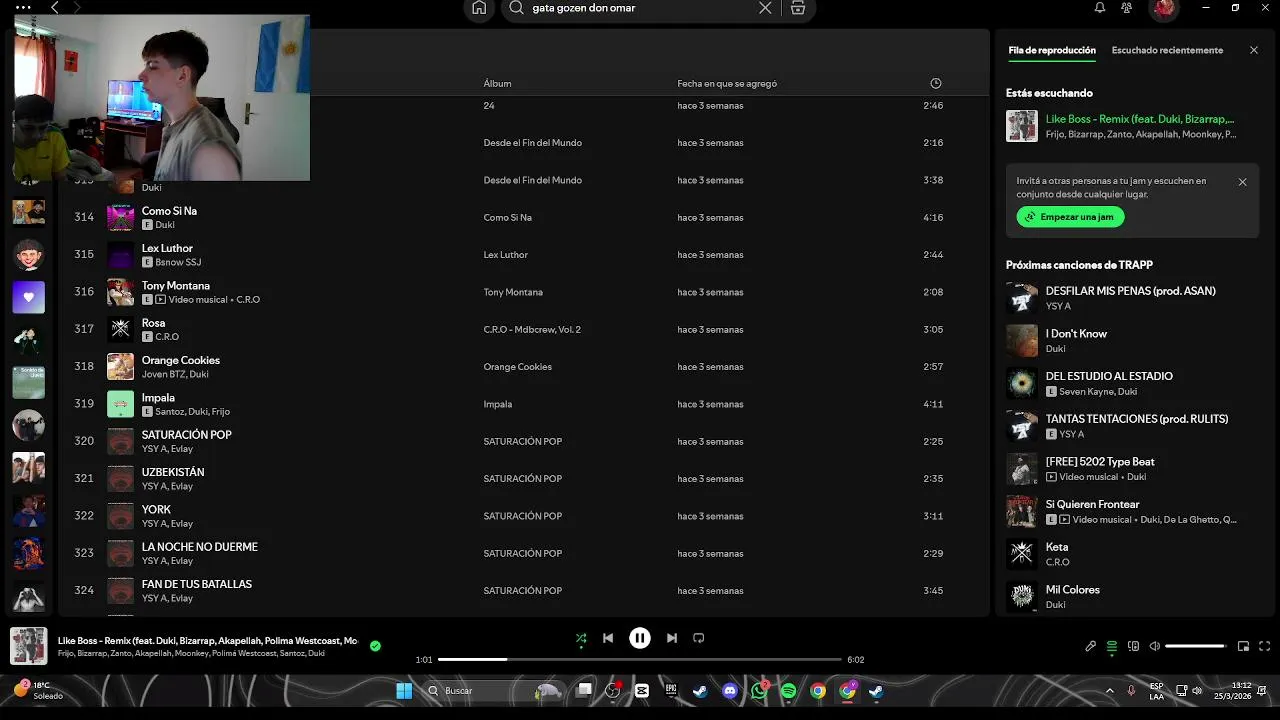Open Spotify taskbar icon
The width and height of the screenshot is (1280, 720).
click(x=789, y=691)
